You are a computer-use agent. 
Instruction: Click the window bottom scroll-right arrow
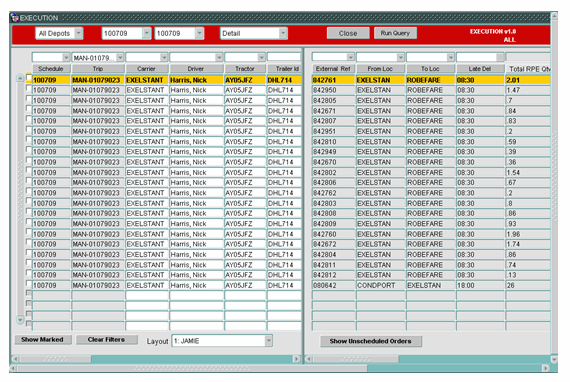[545, 368]
